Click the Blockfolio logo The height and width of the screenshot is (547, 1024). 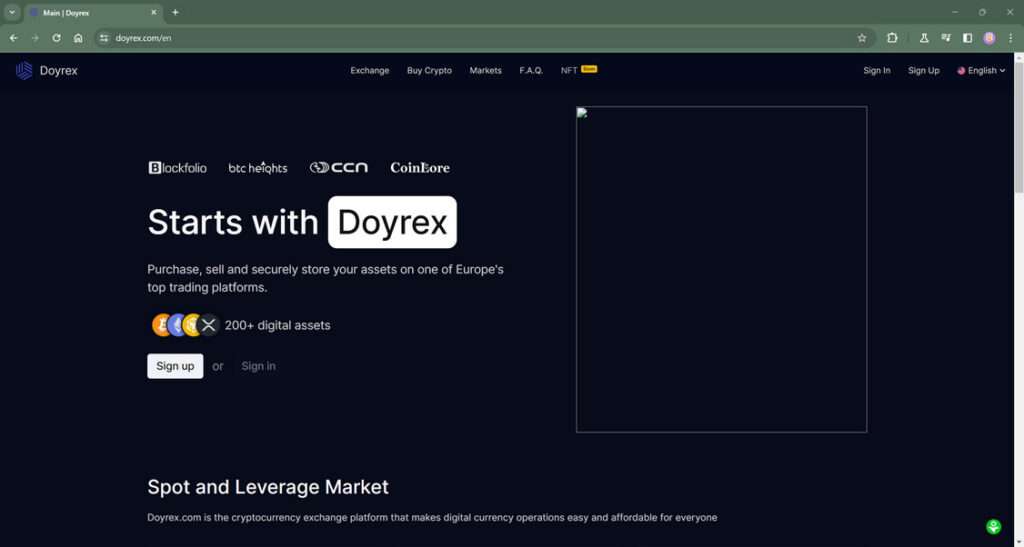(178, 168)
